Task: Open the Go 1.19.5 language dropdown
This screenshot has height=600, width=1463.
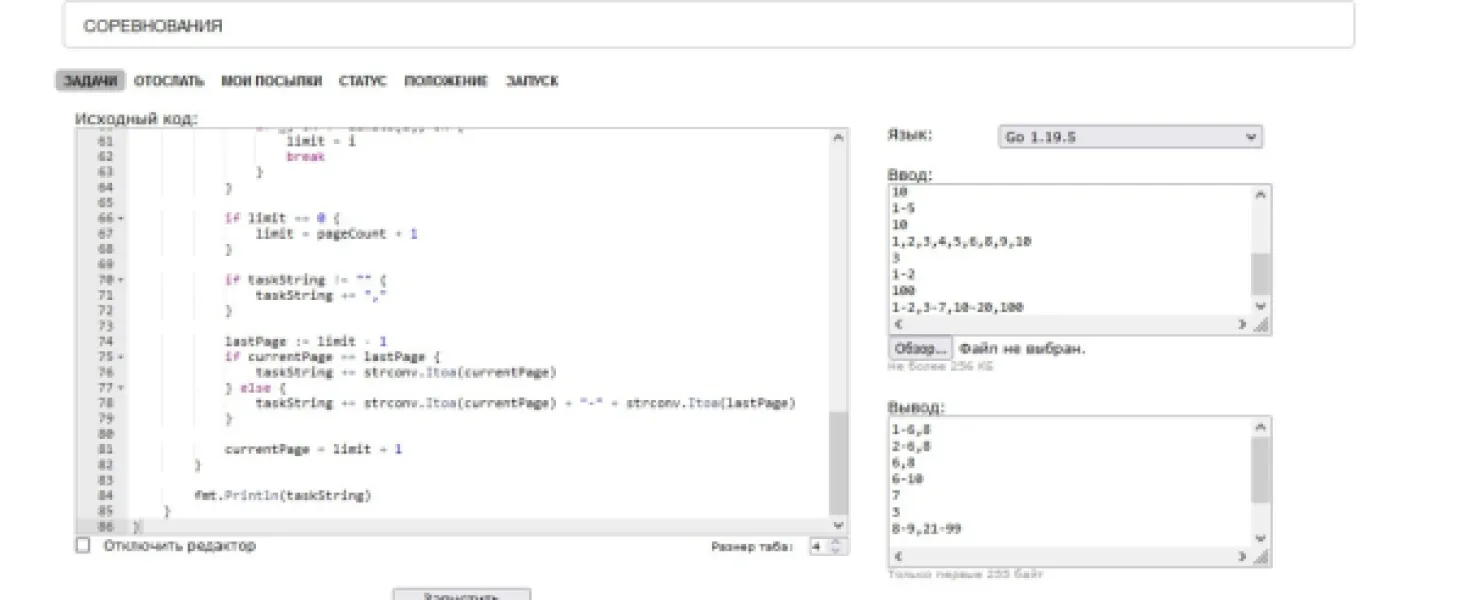Action: [1130, 137]
